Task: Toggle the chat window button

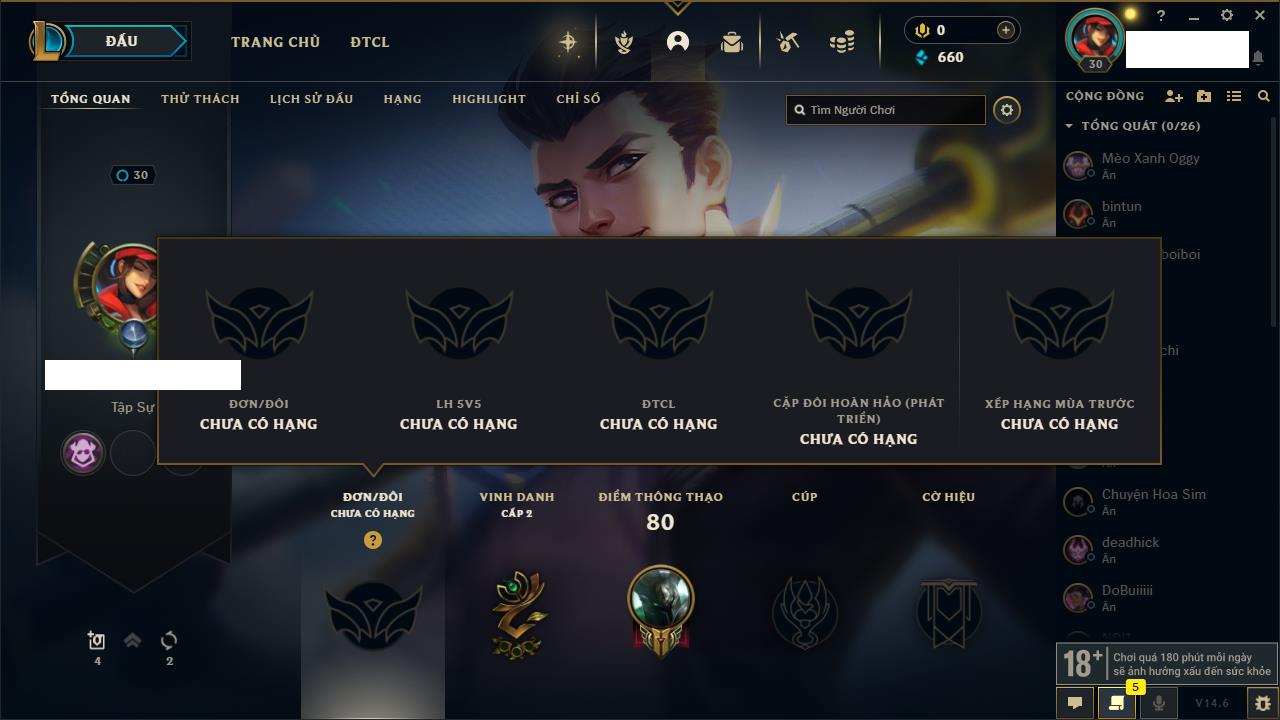Action: click(1075, 703)
